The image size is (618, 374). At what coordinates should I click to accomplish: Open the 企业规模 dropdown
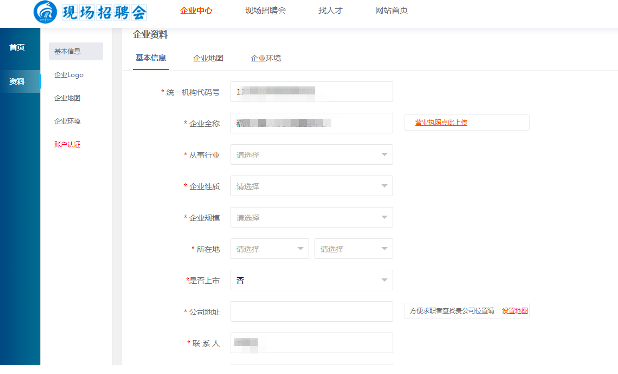tap(311, 217)
